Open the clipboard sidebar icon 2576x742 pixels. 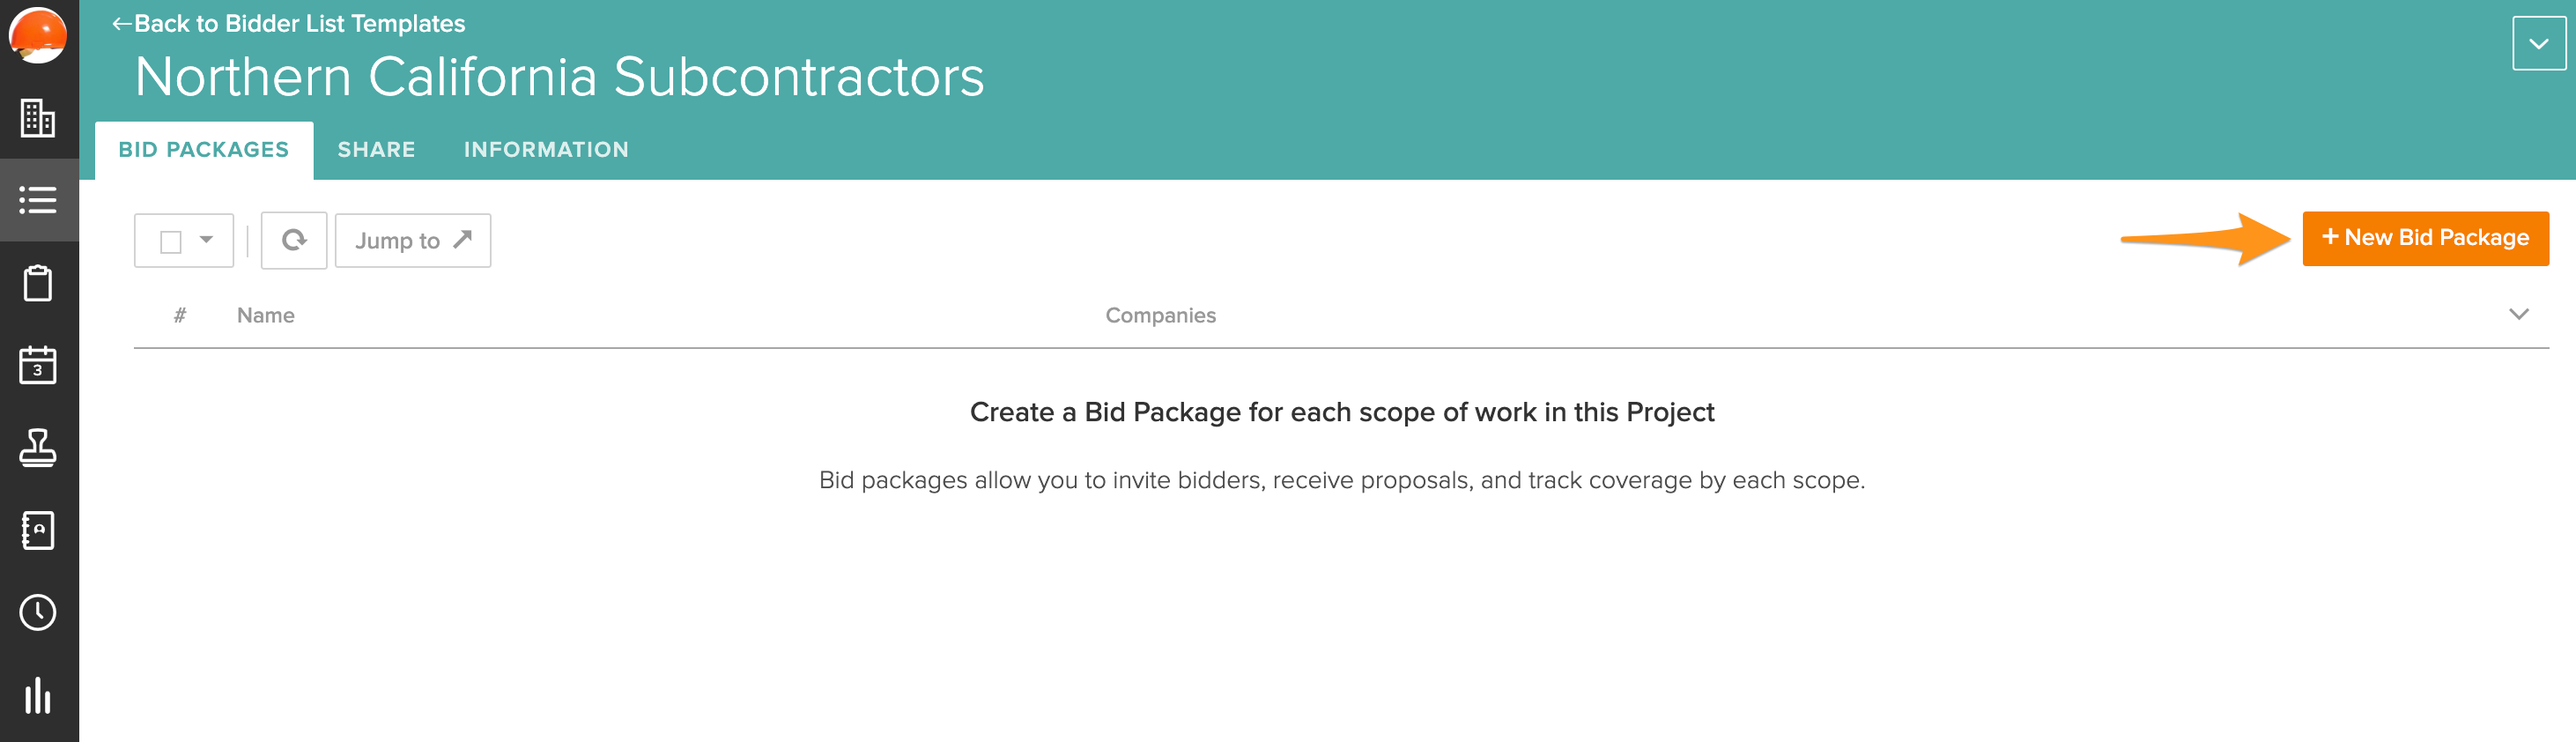click(x=38, y=283)
